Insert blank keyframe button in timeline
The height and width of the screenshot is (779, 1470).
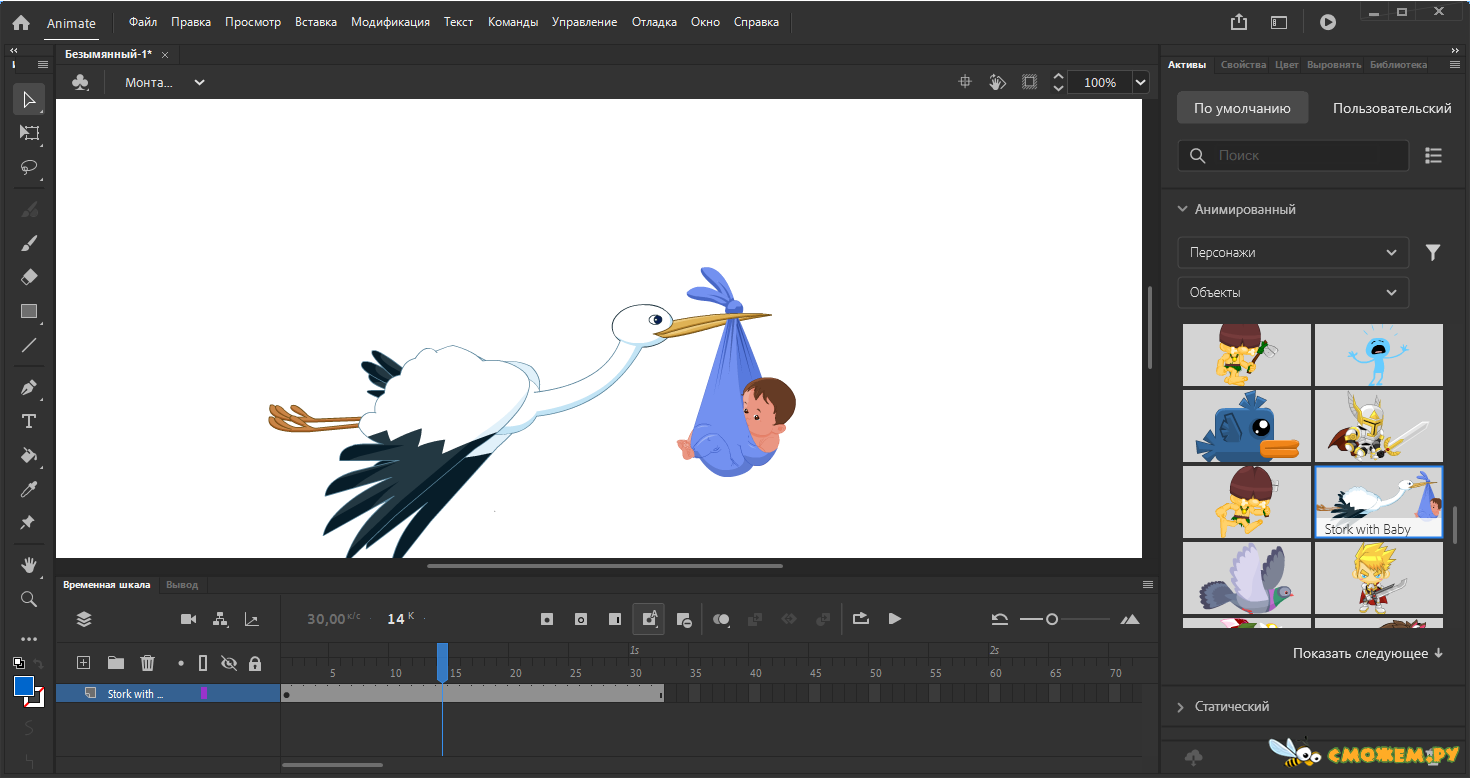point(581,619)
